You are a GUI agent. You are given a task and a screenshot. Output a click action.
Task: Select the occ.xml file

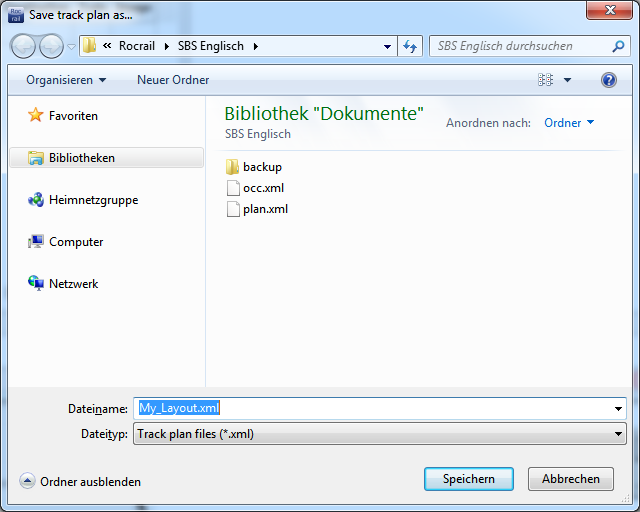tap(263, 188)
